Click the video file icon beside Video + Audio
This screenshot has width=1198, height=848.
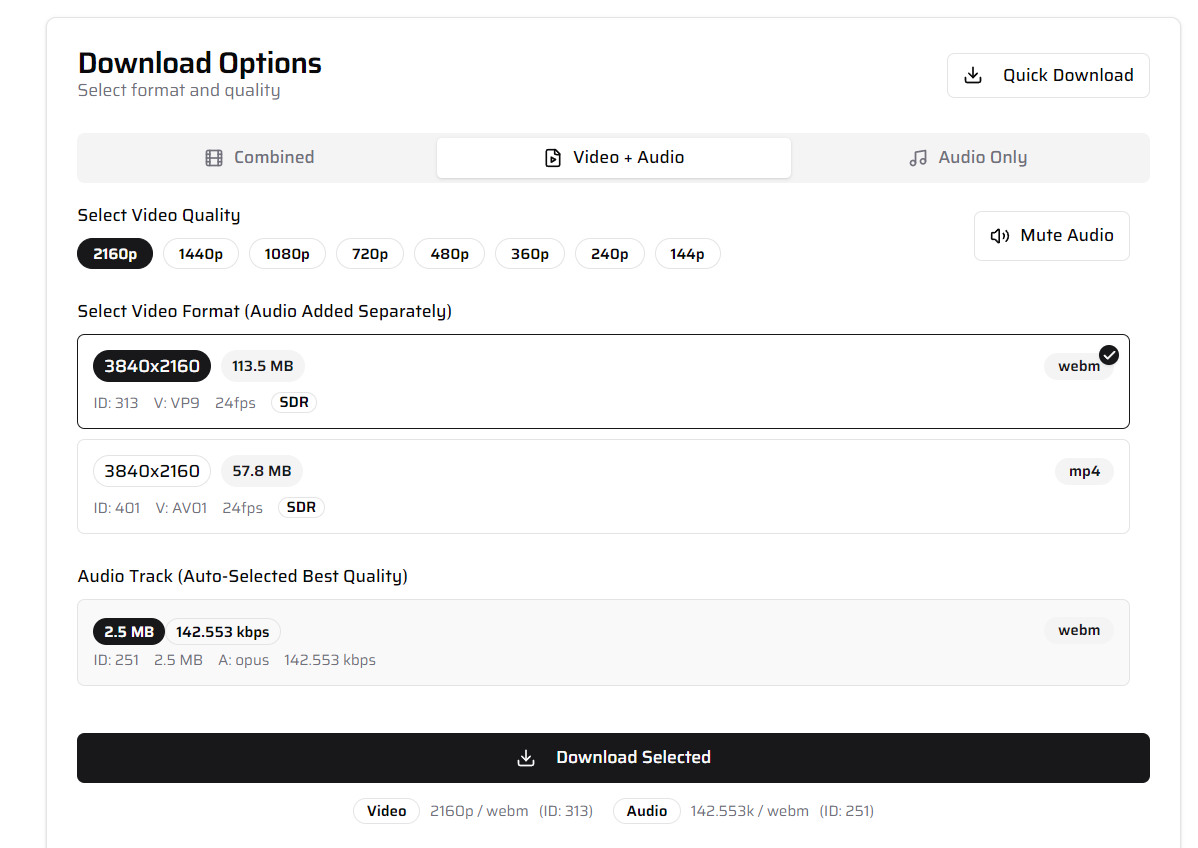pos(551,157)
